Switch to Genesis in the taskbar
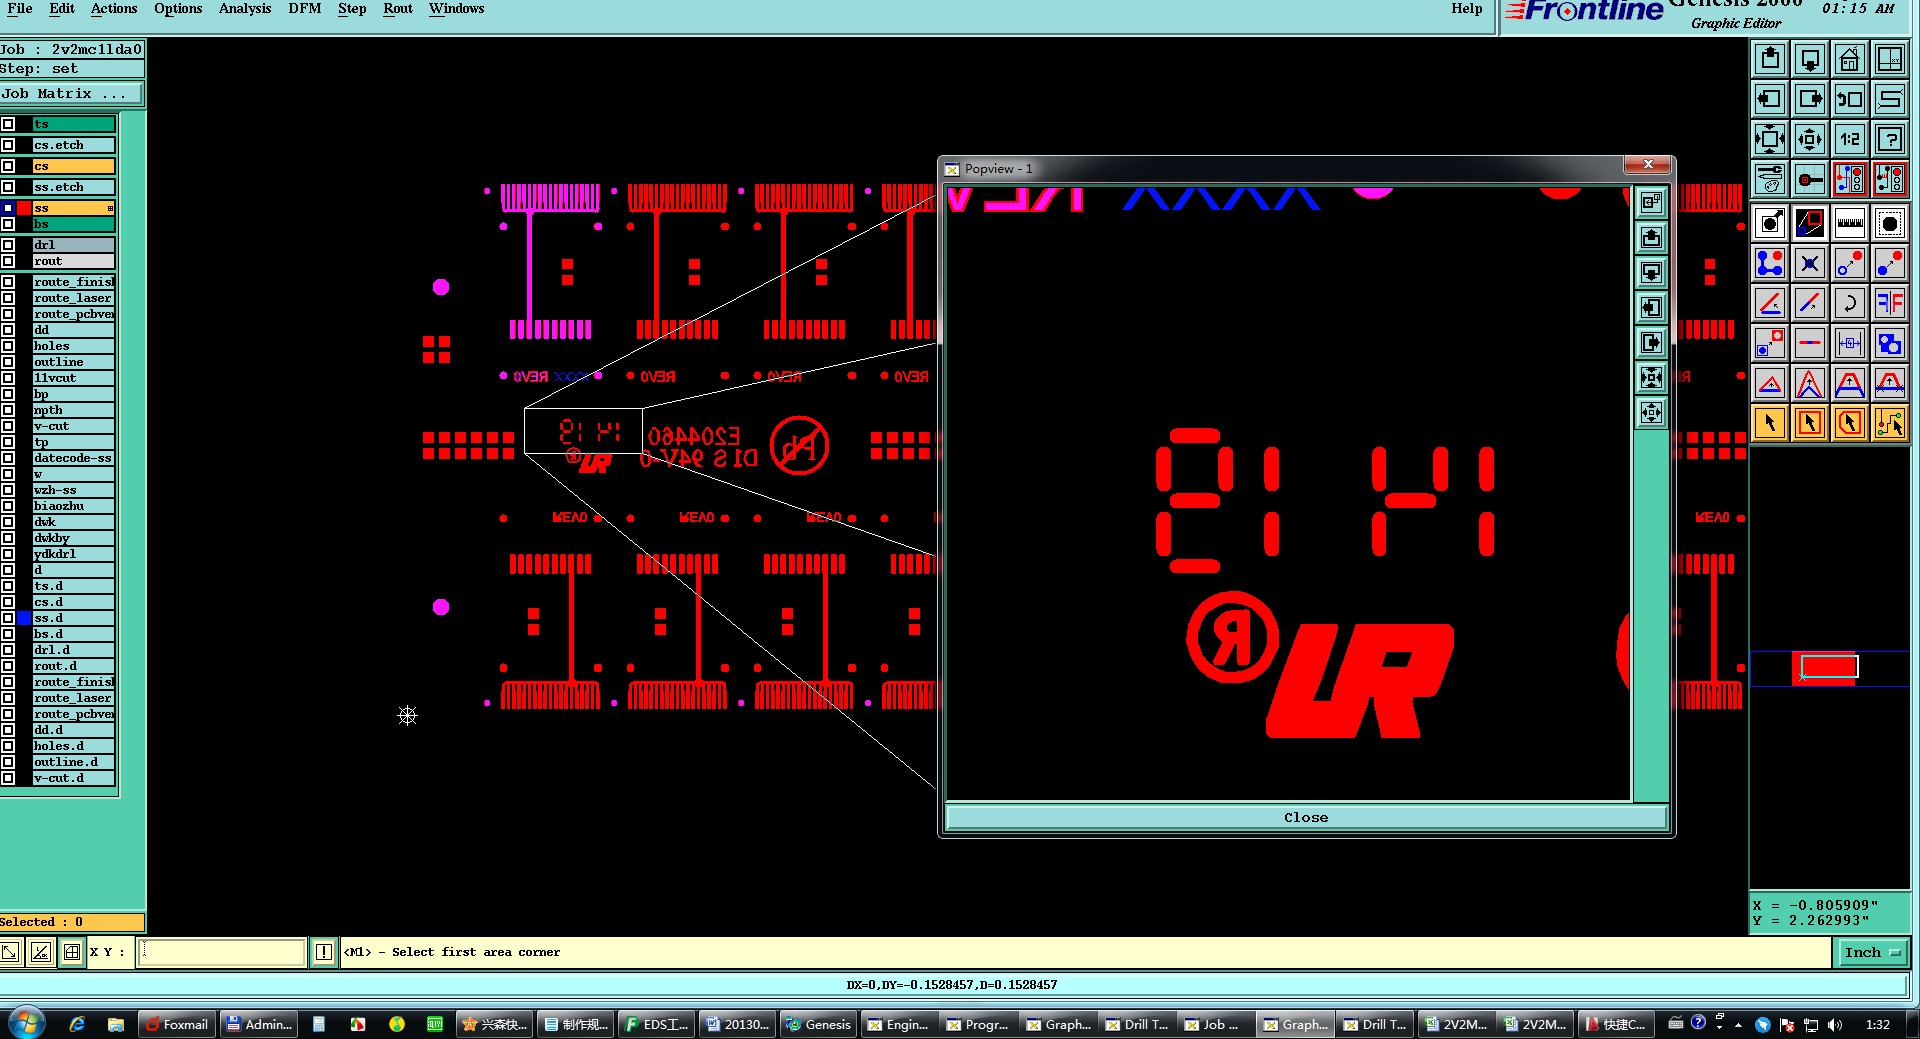The height and width of the screenshot is (1039, 1920). [819, 1024]
